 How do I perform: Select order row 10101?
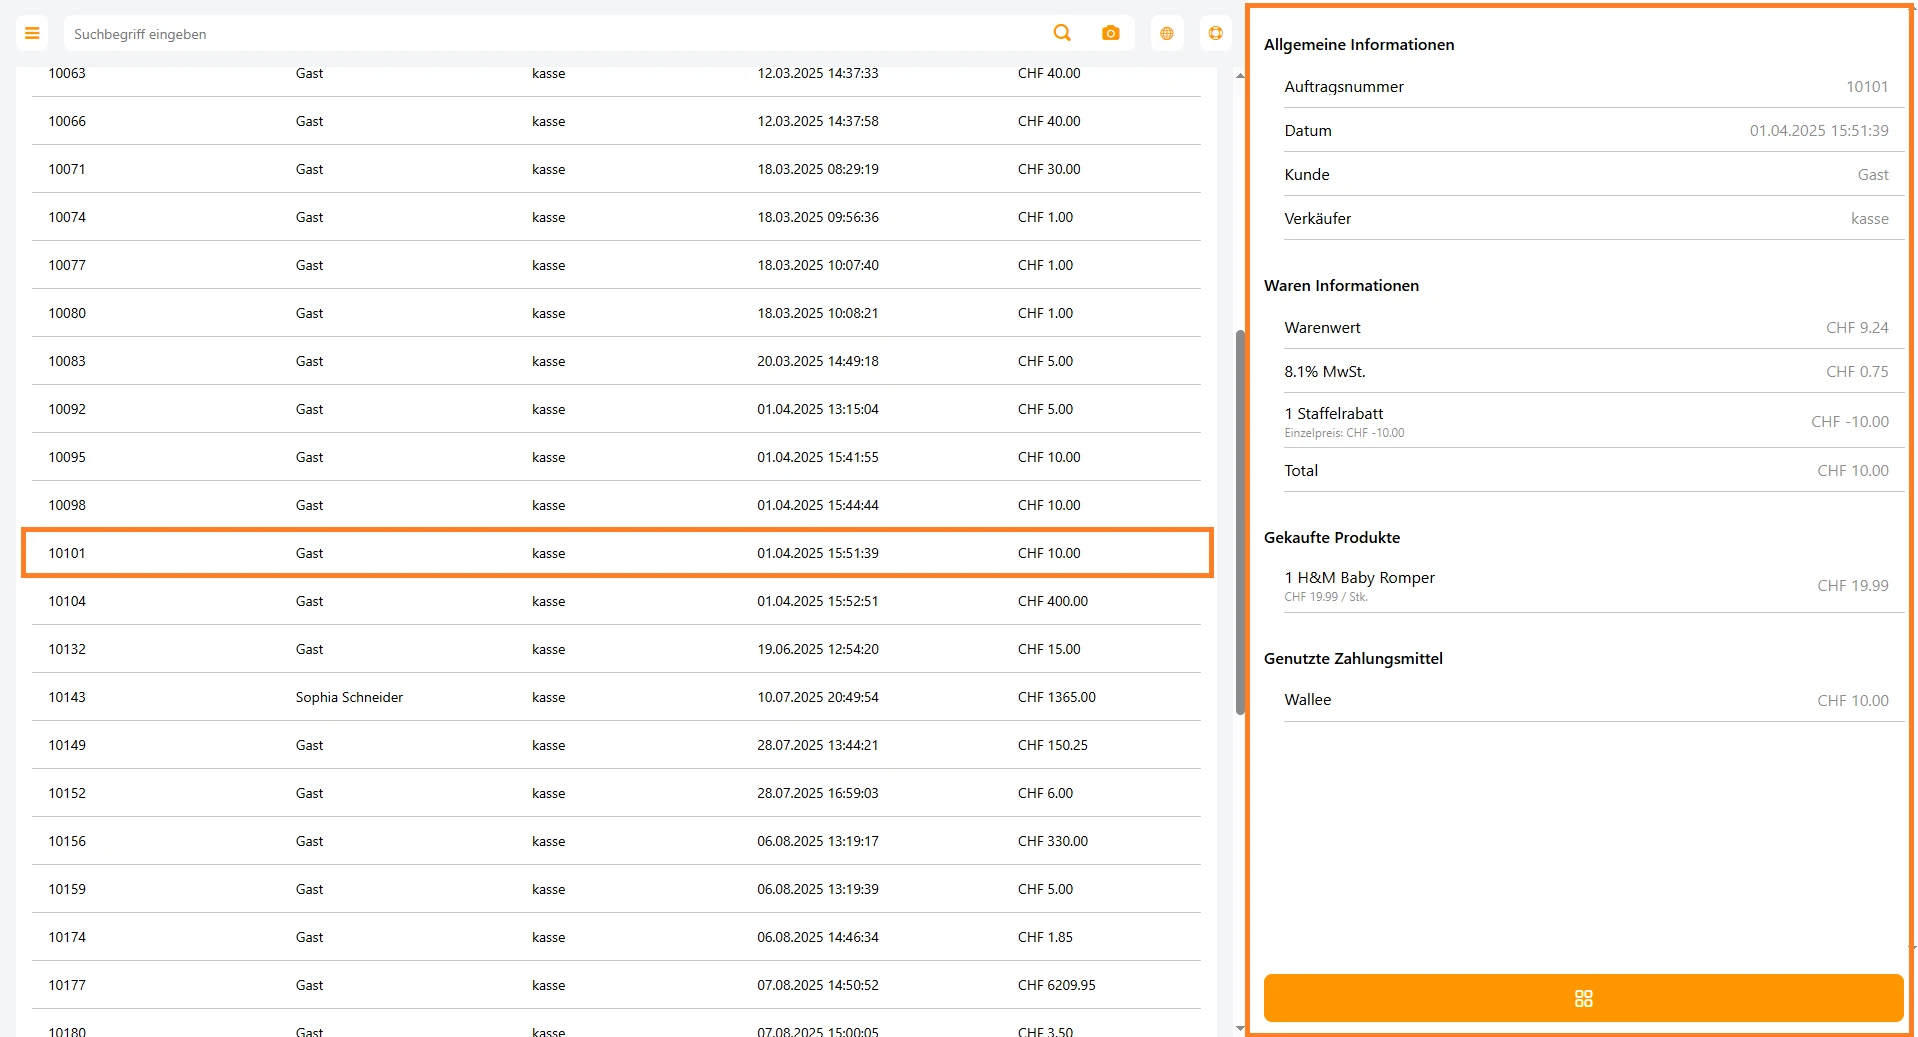616,553
